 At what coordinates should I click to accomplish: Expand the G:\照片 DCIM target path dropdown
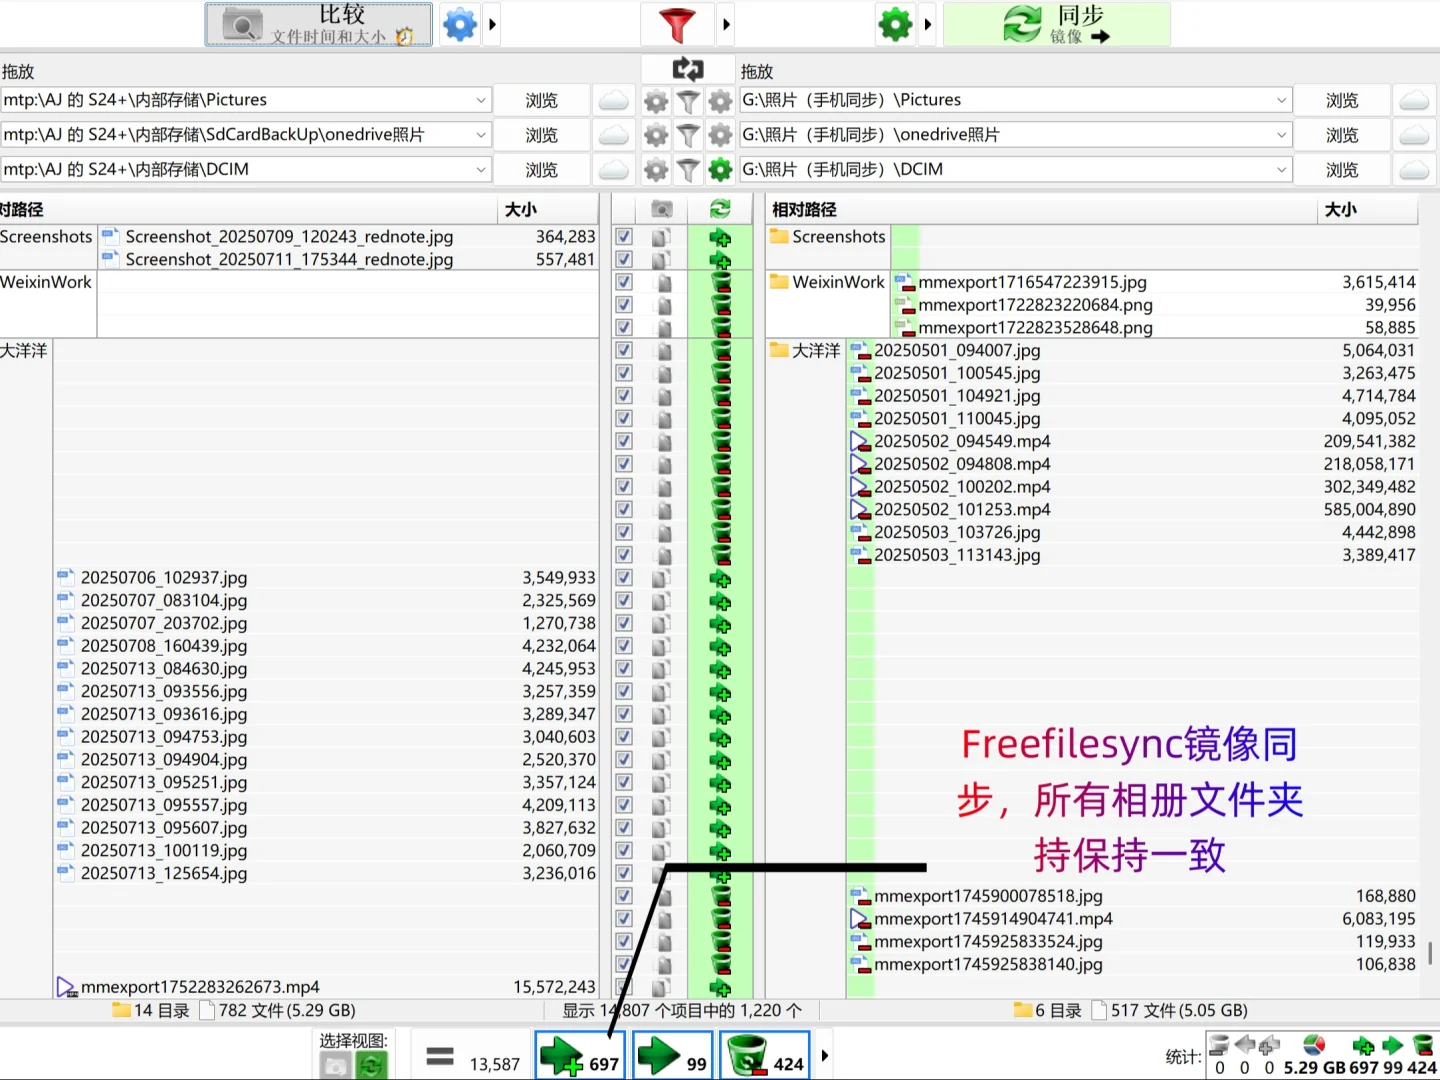point(1282,169)
